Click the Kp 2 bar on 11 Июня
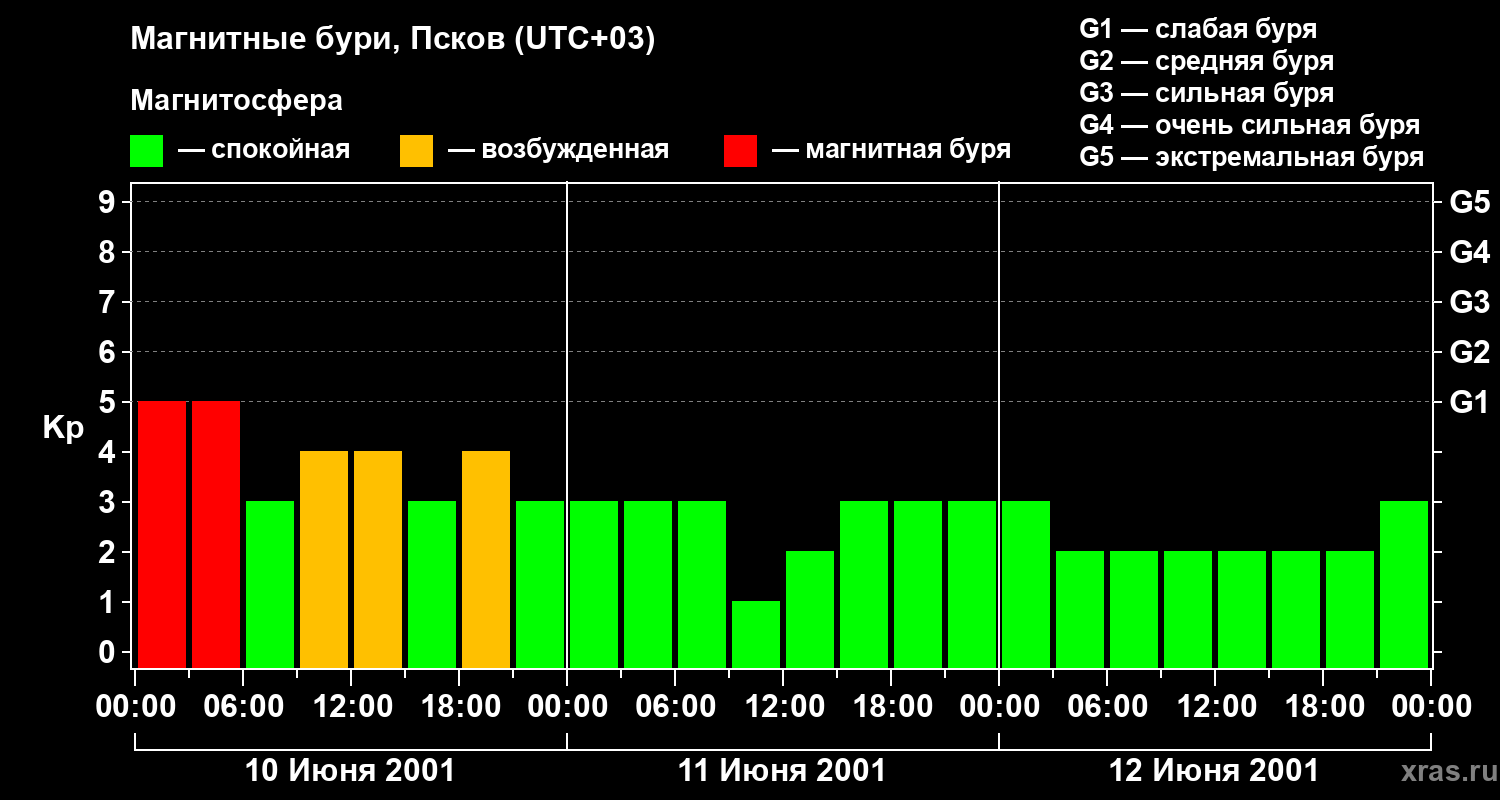The image size is (1500, 800). click(810, 609)
